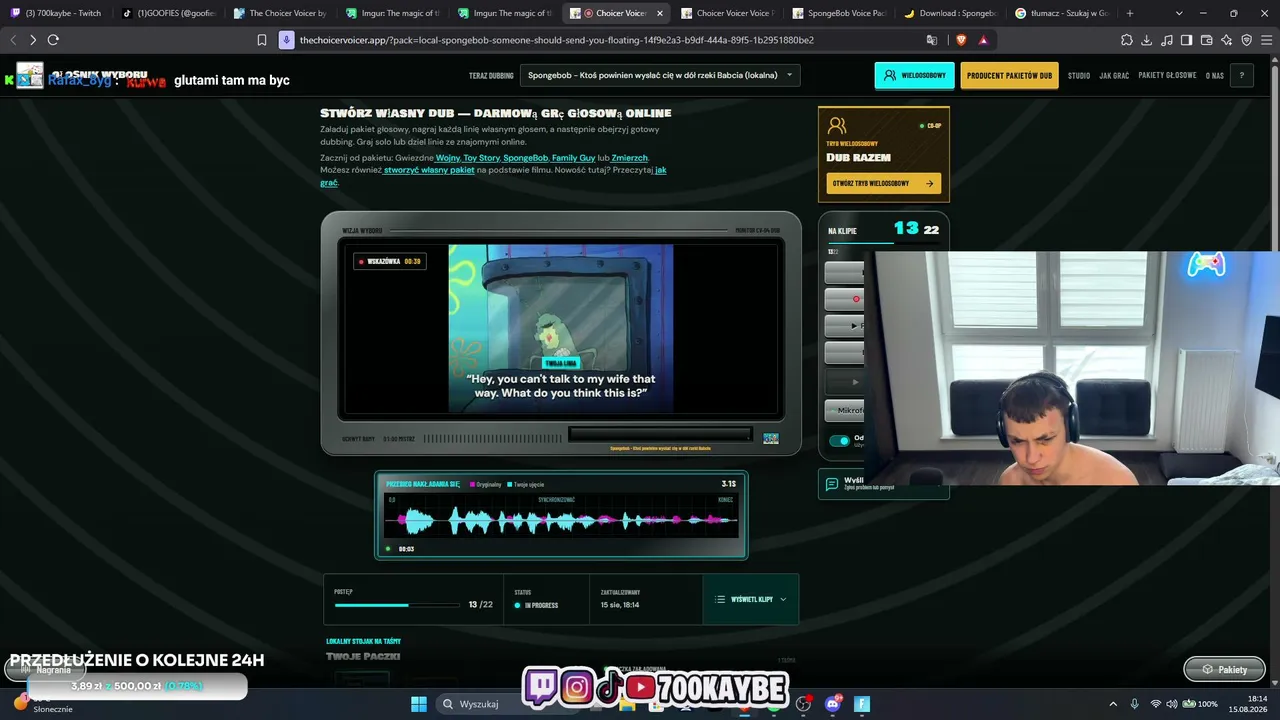Click the Choicer Voicer site logo
This screenshot has height=720, width=1280.
point(30,76)
